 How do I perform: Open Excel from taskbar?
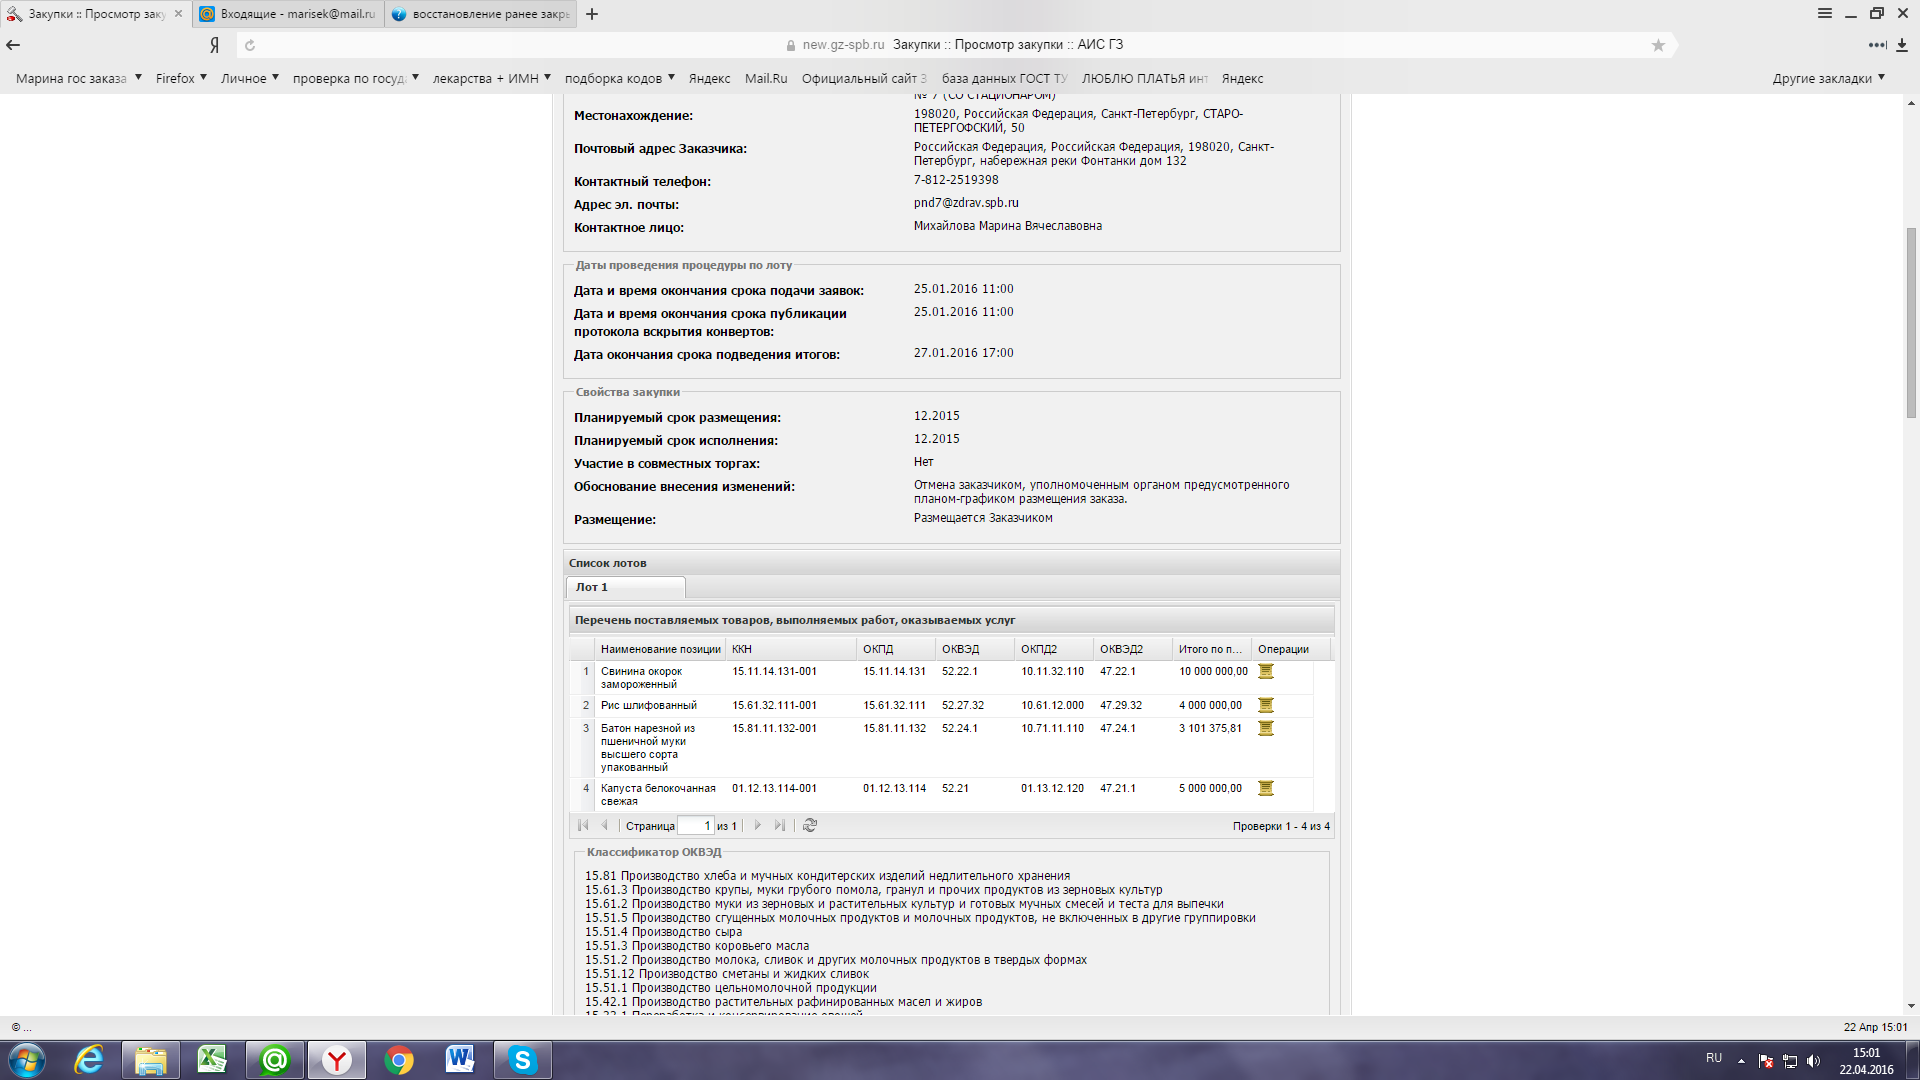click(213, 1060)
